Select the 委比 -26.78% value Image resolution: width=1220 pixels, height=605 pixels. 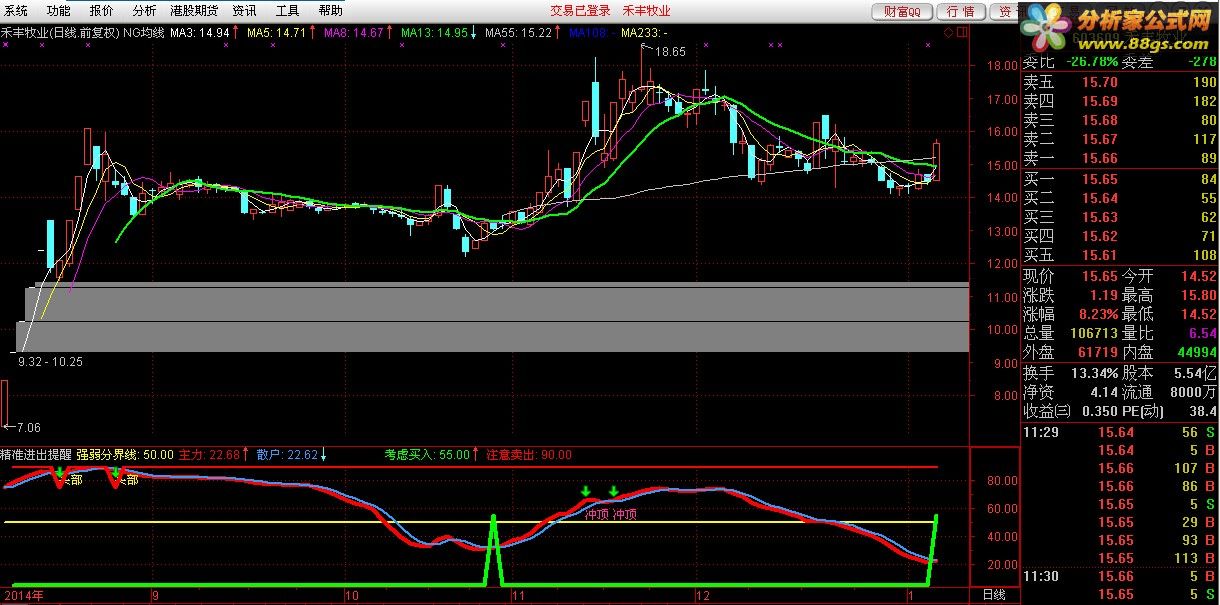(x=1093, y=62)
